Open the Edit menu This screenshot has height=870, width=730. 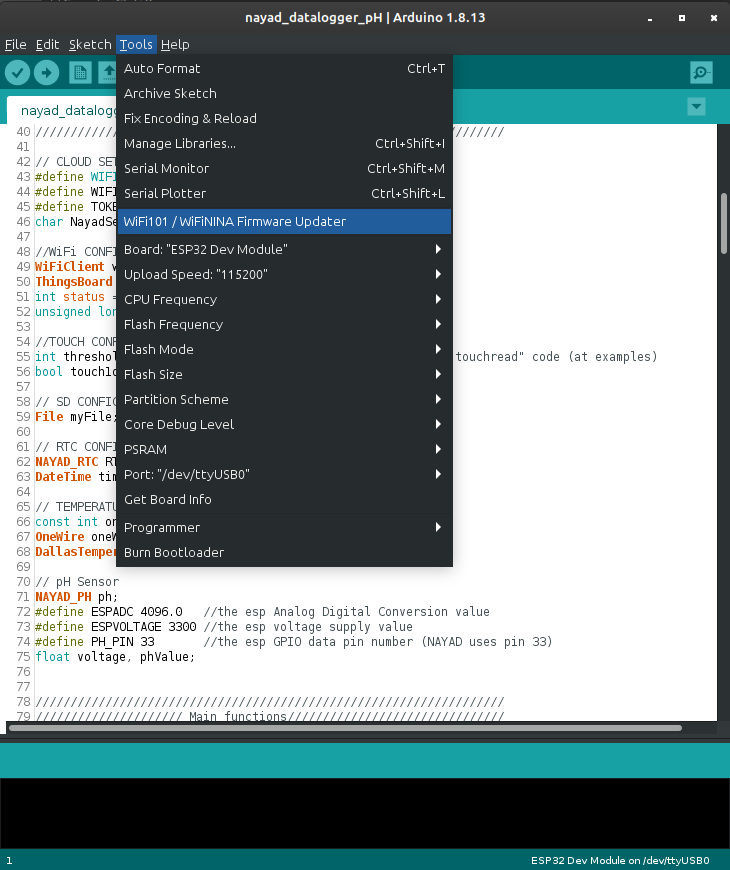(47, 44)
